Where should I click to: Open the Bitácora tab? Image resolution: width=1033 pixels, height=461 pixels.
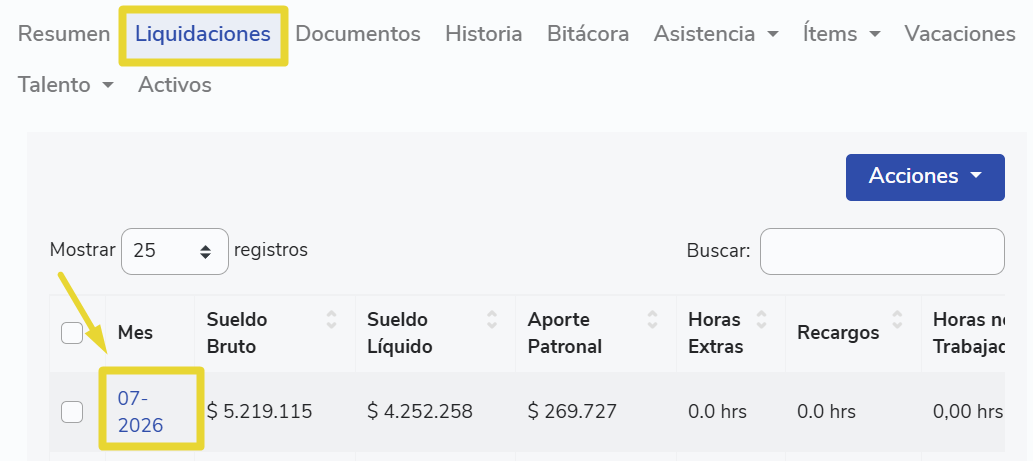point(588,34)
